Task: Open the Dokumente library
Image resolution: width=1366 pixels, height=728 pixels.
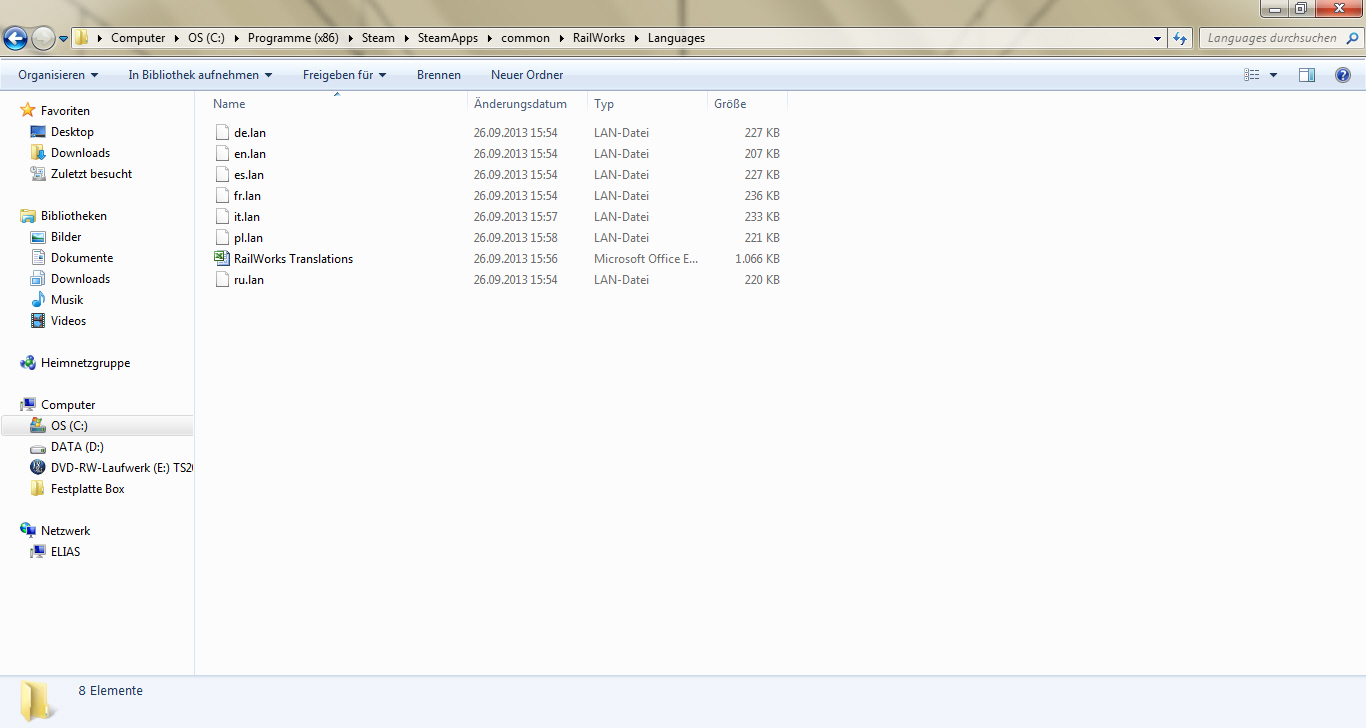Action: pos(82,258)
